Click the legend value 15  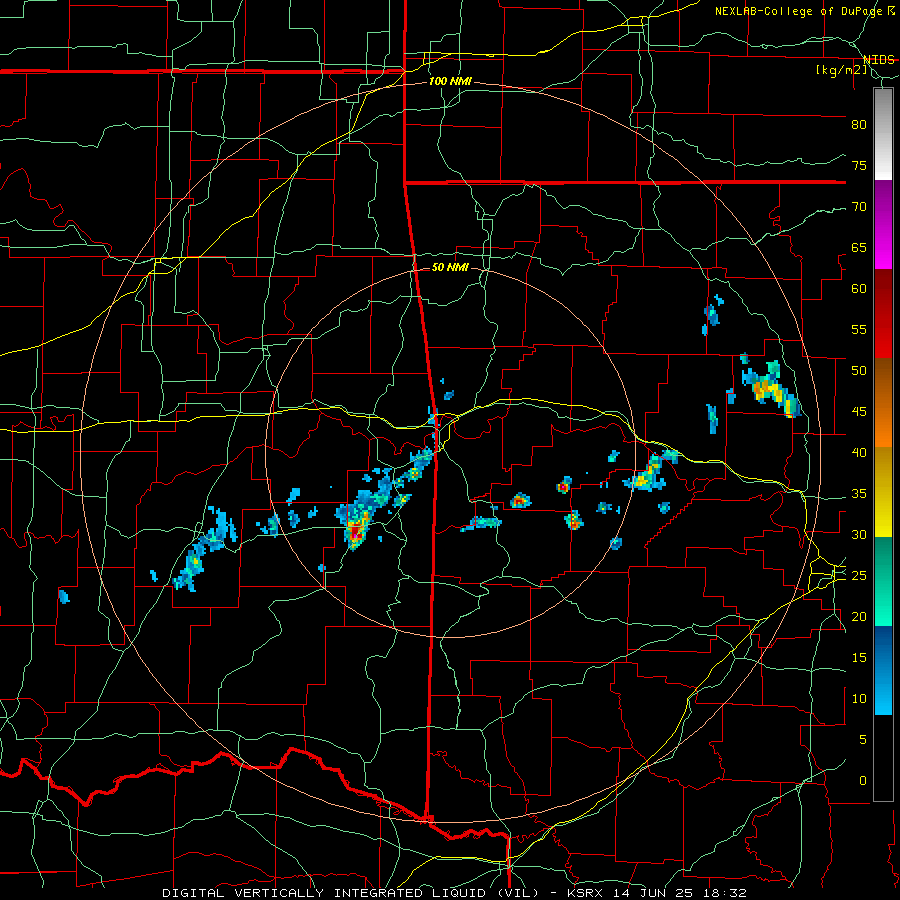(859, 658)
